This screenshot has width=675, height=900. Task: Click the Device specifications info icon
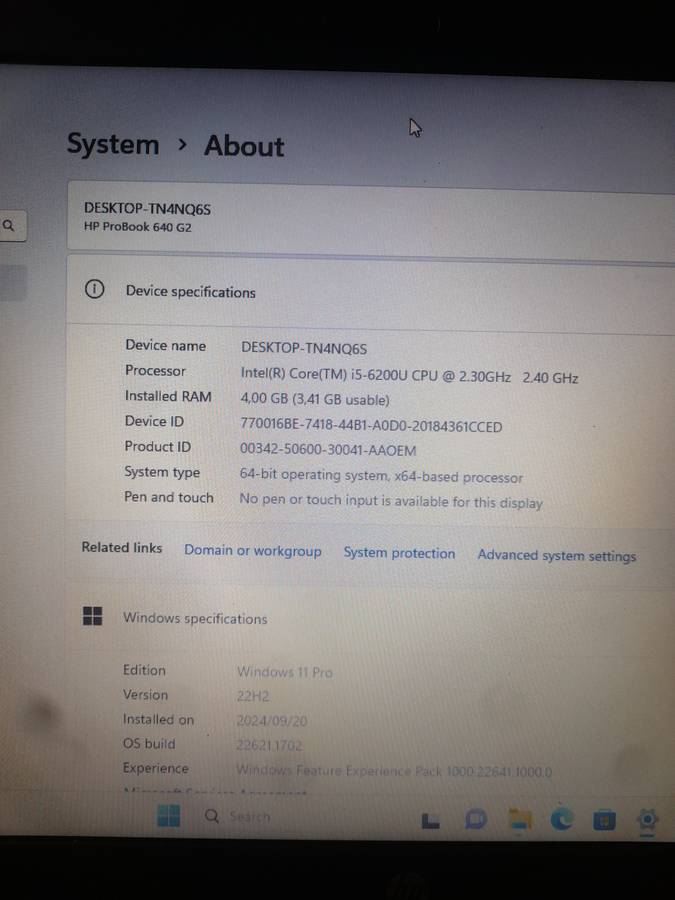[x=94, y=290]
